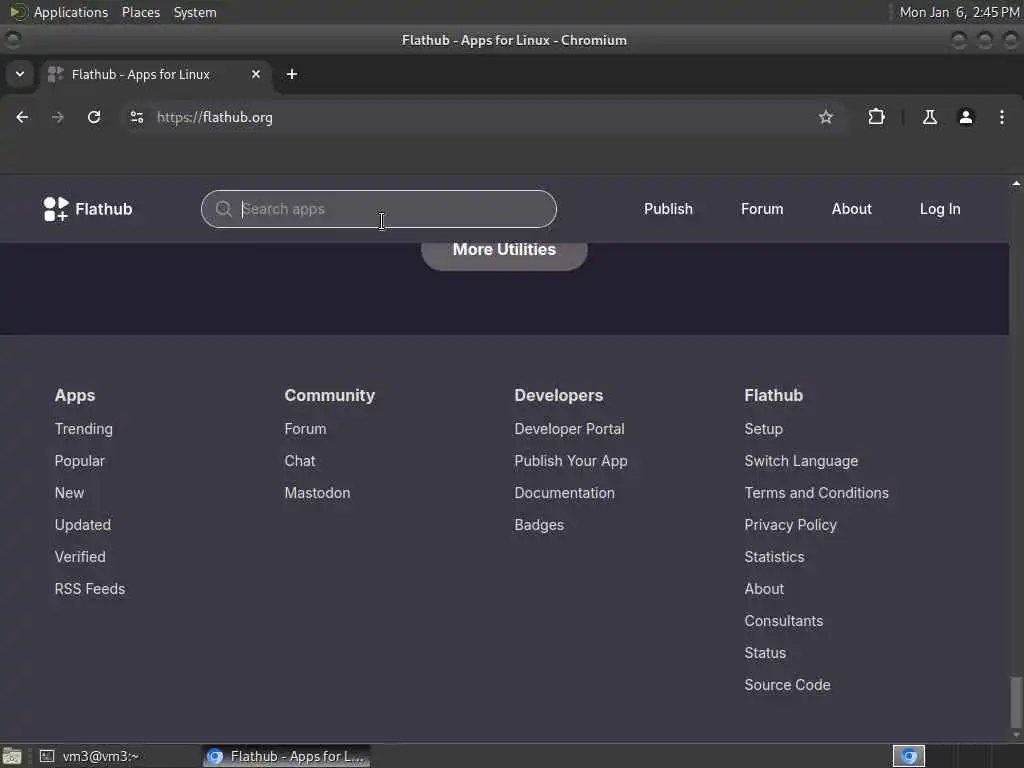The image size is (1024, 768).
Task: Click the page vertical scrollbar thumb
Action: point(1016,701)
